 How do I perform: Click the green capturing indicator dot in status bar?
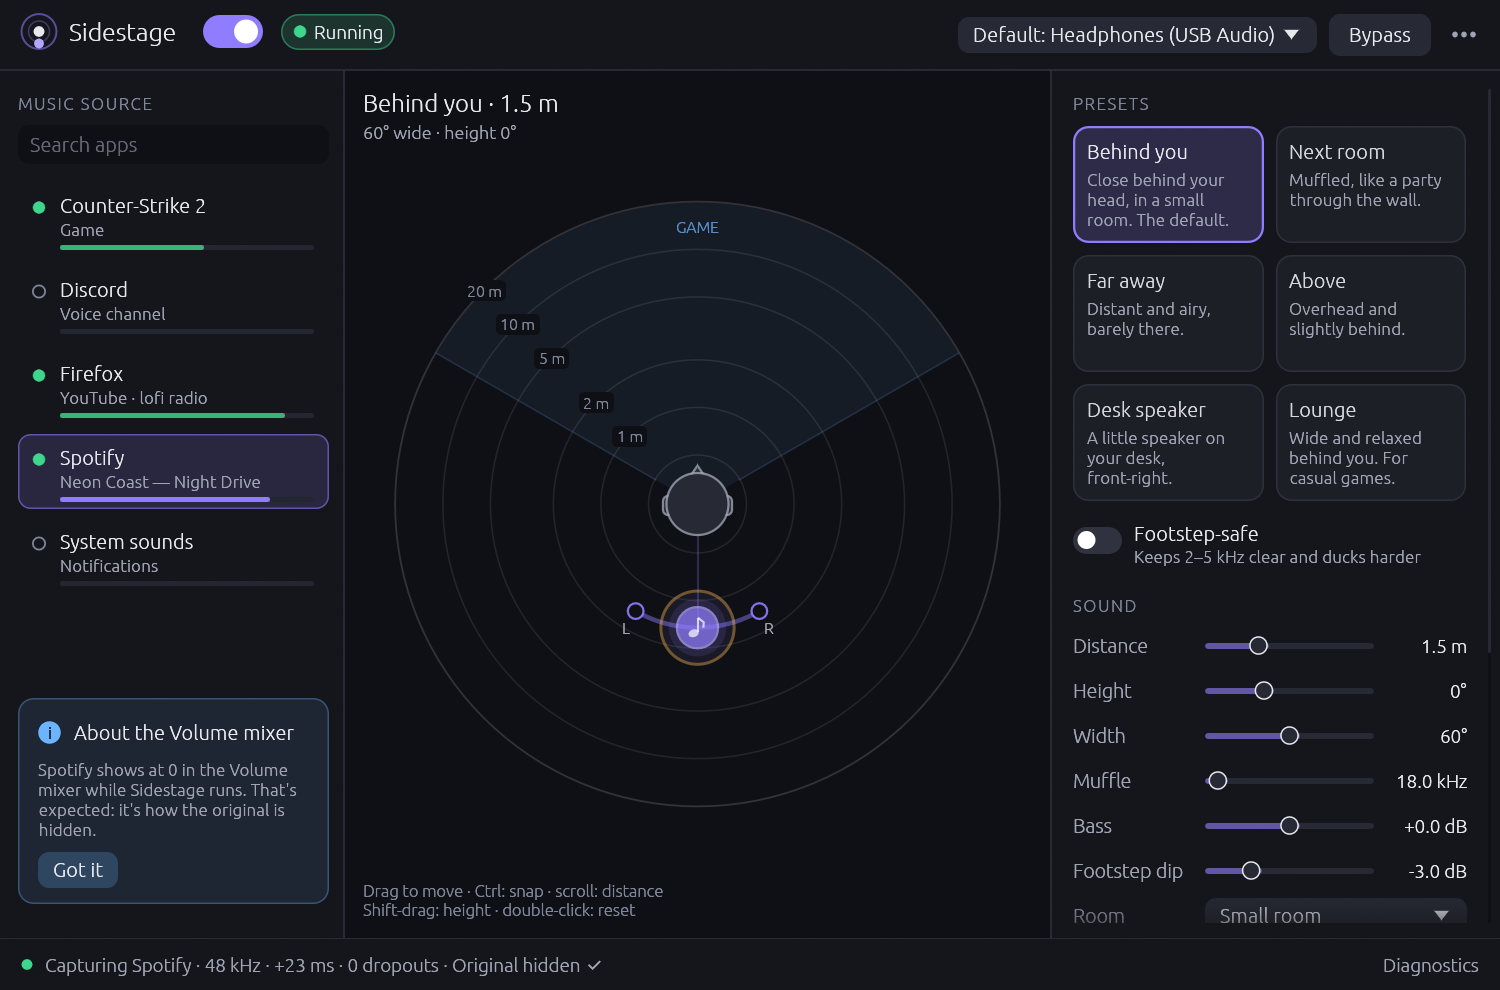click(x=27, y=965)
